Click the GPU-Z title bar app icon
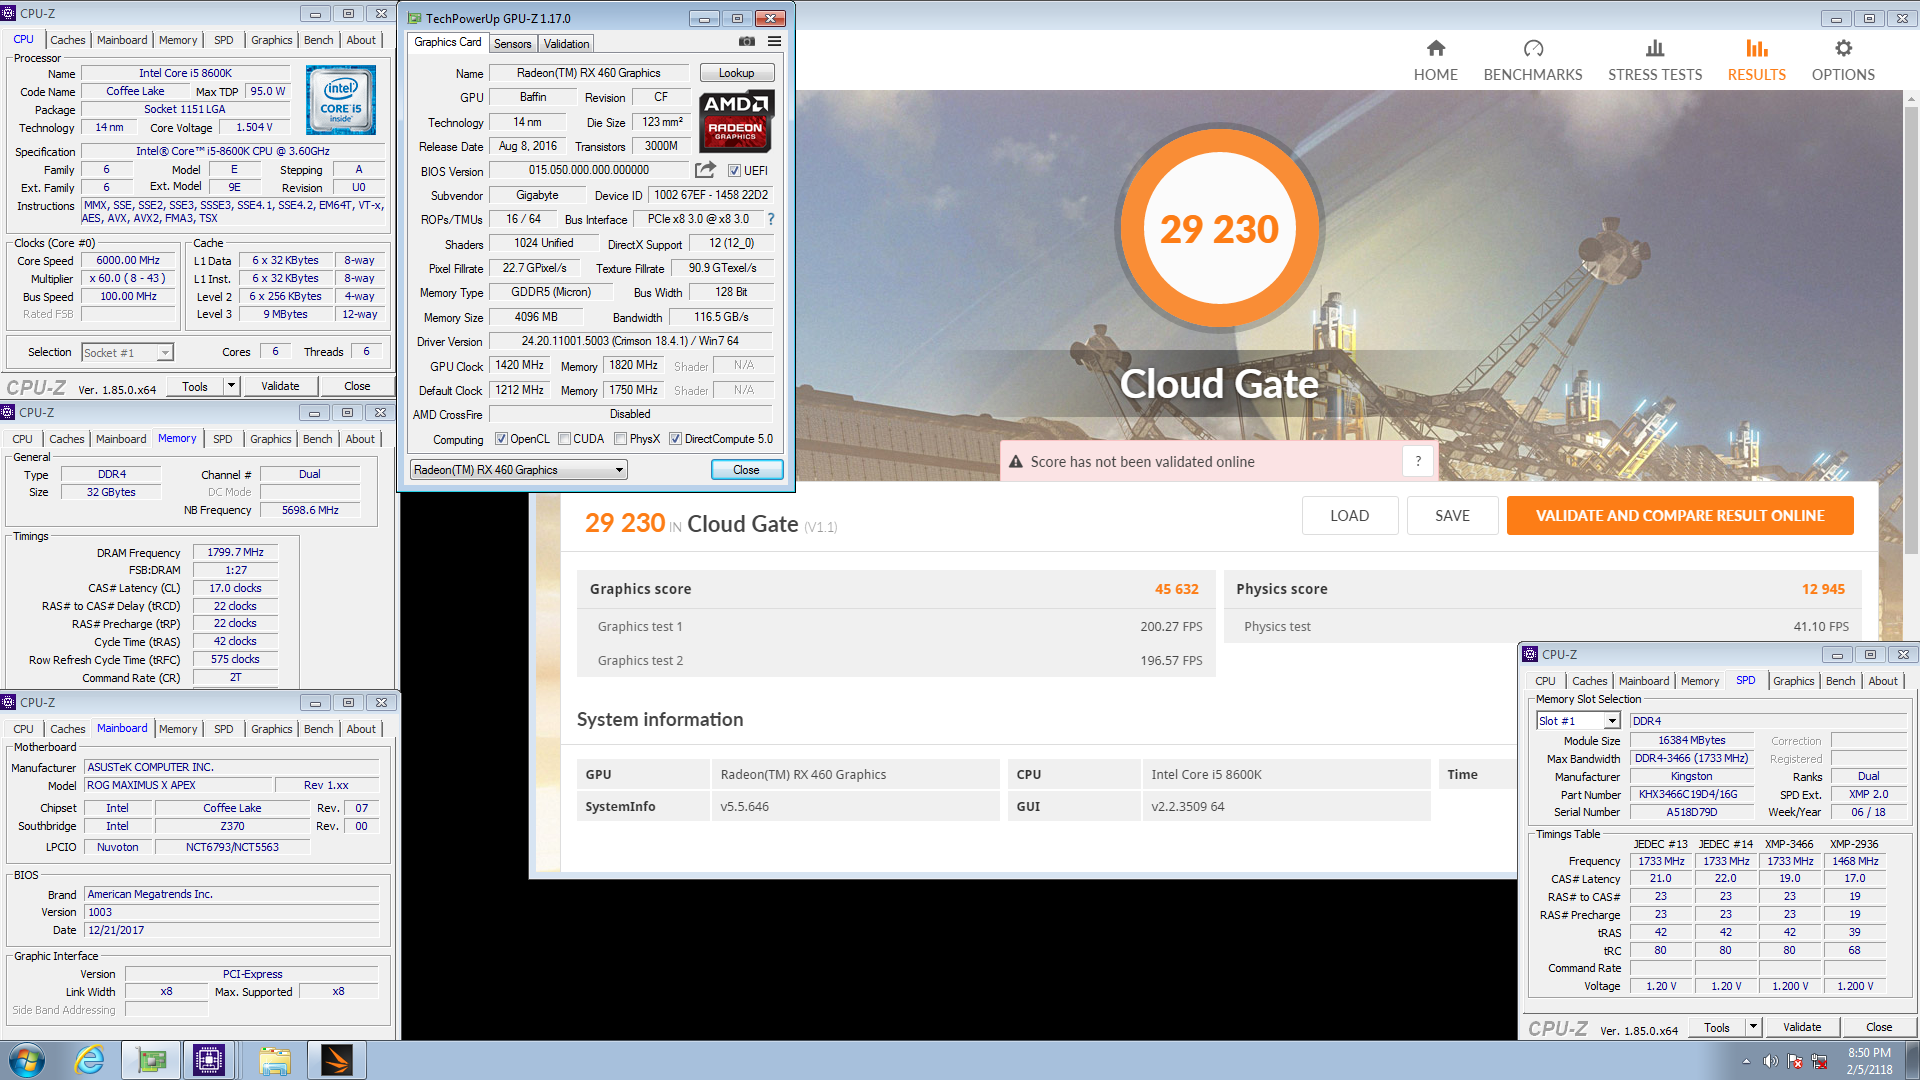The height and width of the screenshot is (1080, 1920). tap(415, 18)
